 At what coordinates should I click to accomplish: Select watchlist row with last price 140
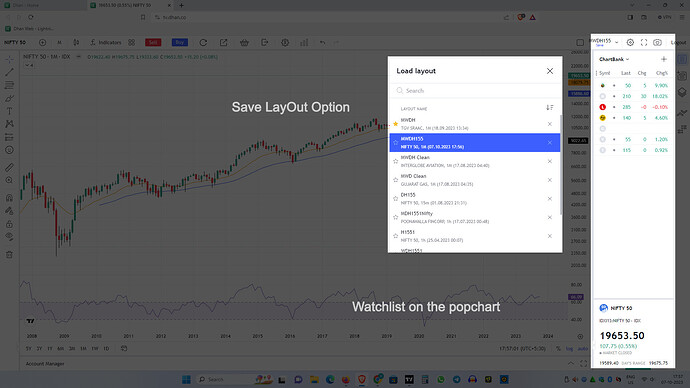point(634,118)
